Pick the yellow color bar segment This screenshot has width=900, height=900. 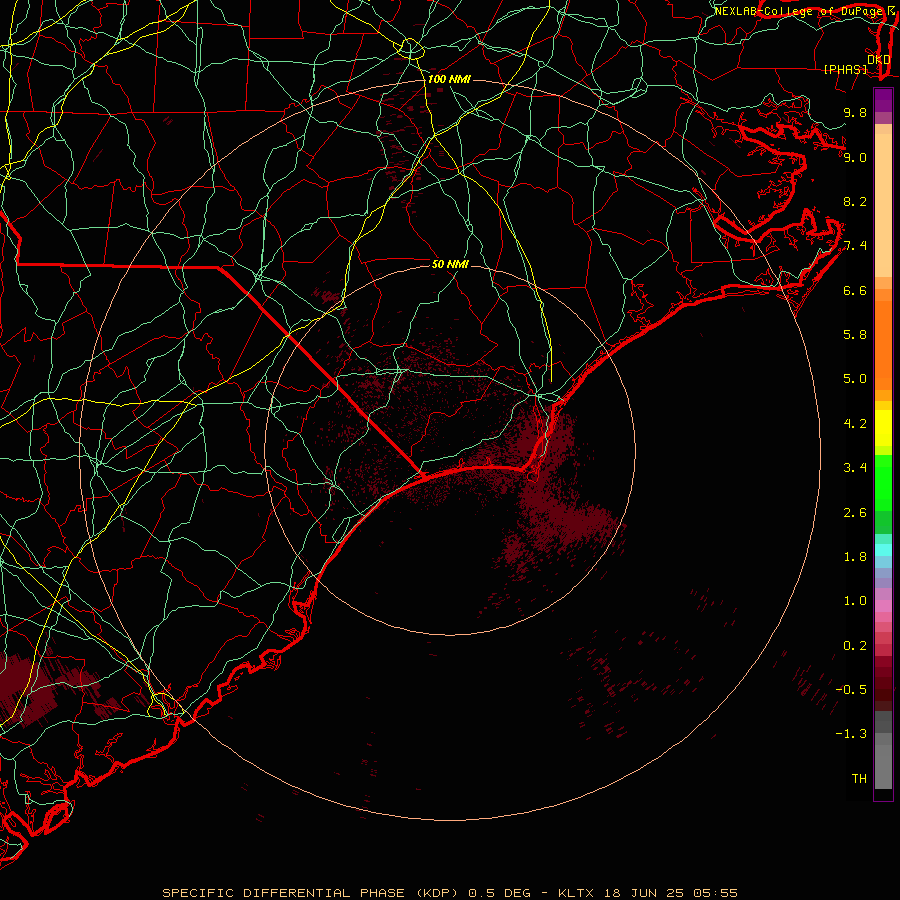(883, 428)
